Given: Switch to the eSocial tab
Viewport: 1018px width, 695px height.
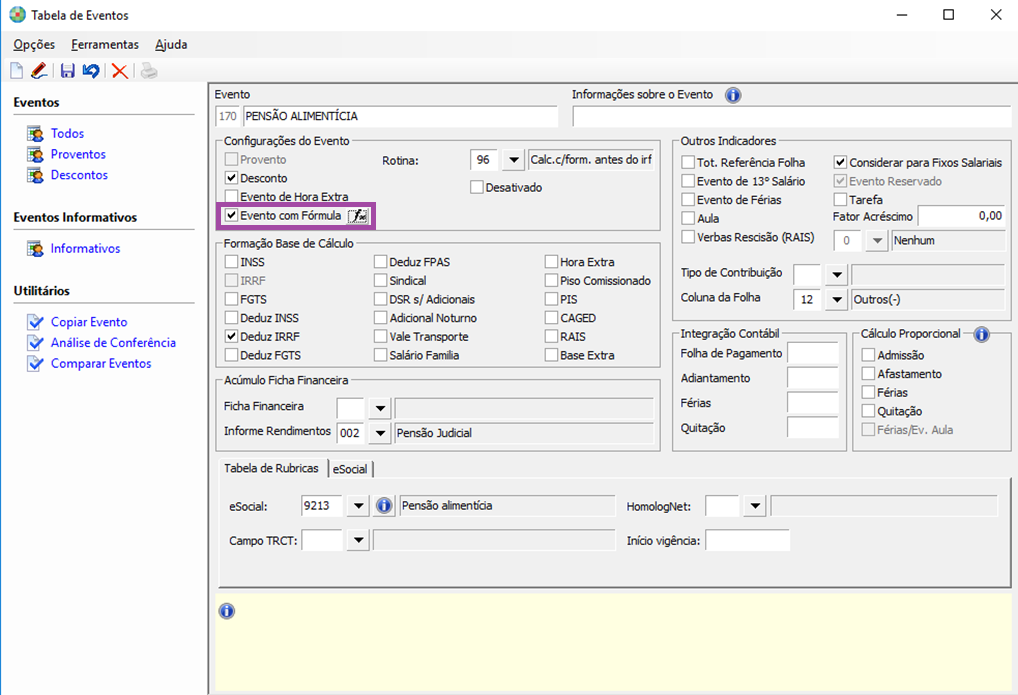Looking at the screenshot, I should [350, 469].
